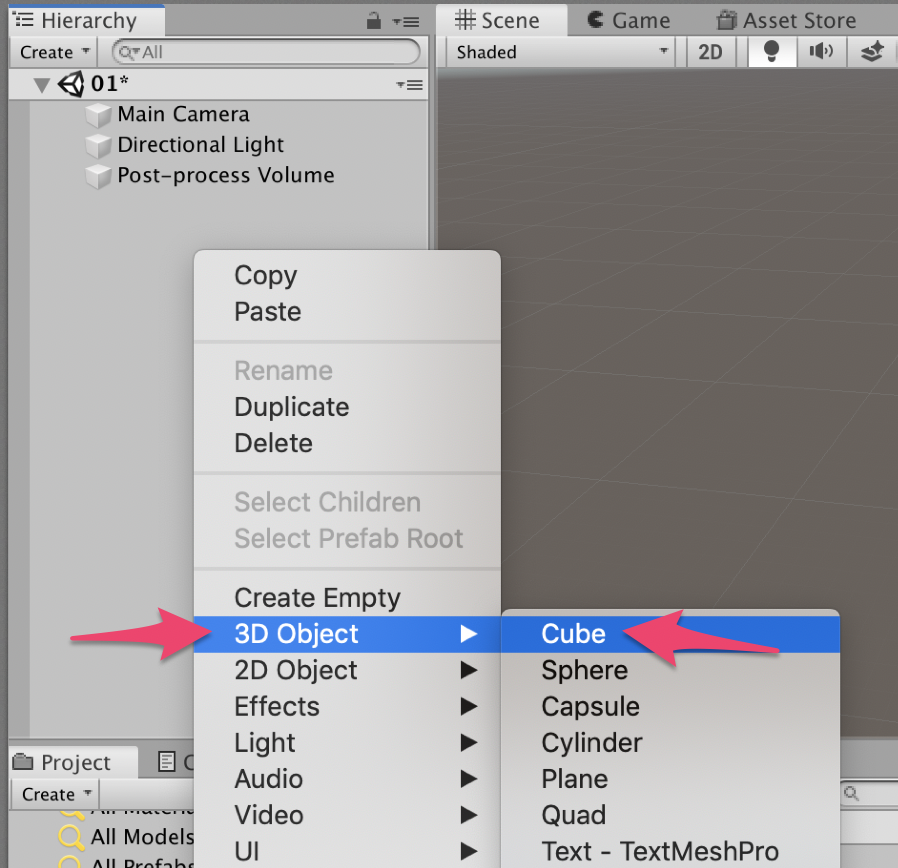Image resolution: width=898 pixels, height=868 pixels.
Task: Open the Hierarchy search filter magnifier dropdown
Action: pos(128,53)
